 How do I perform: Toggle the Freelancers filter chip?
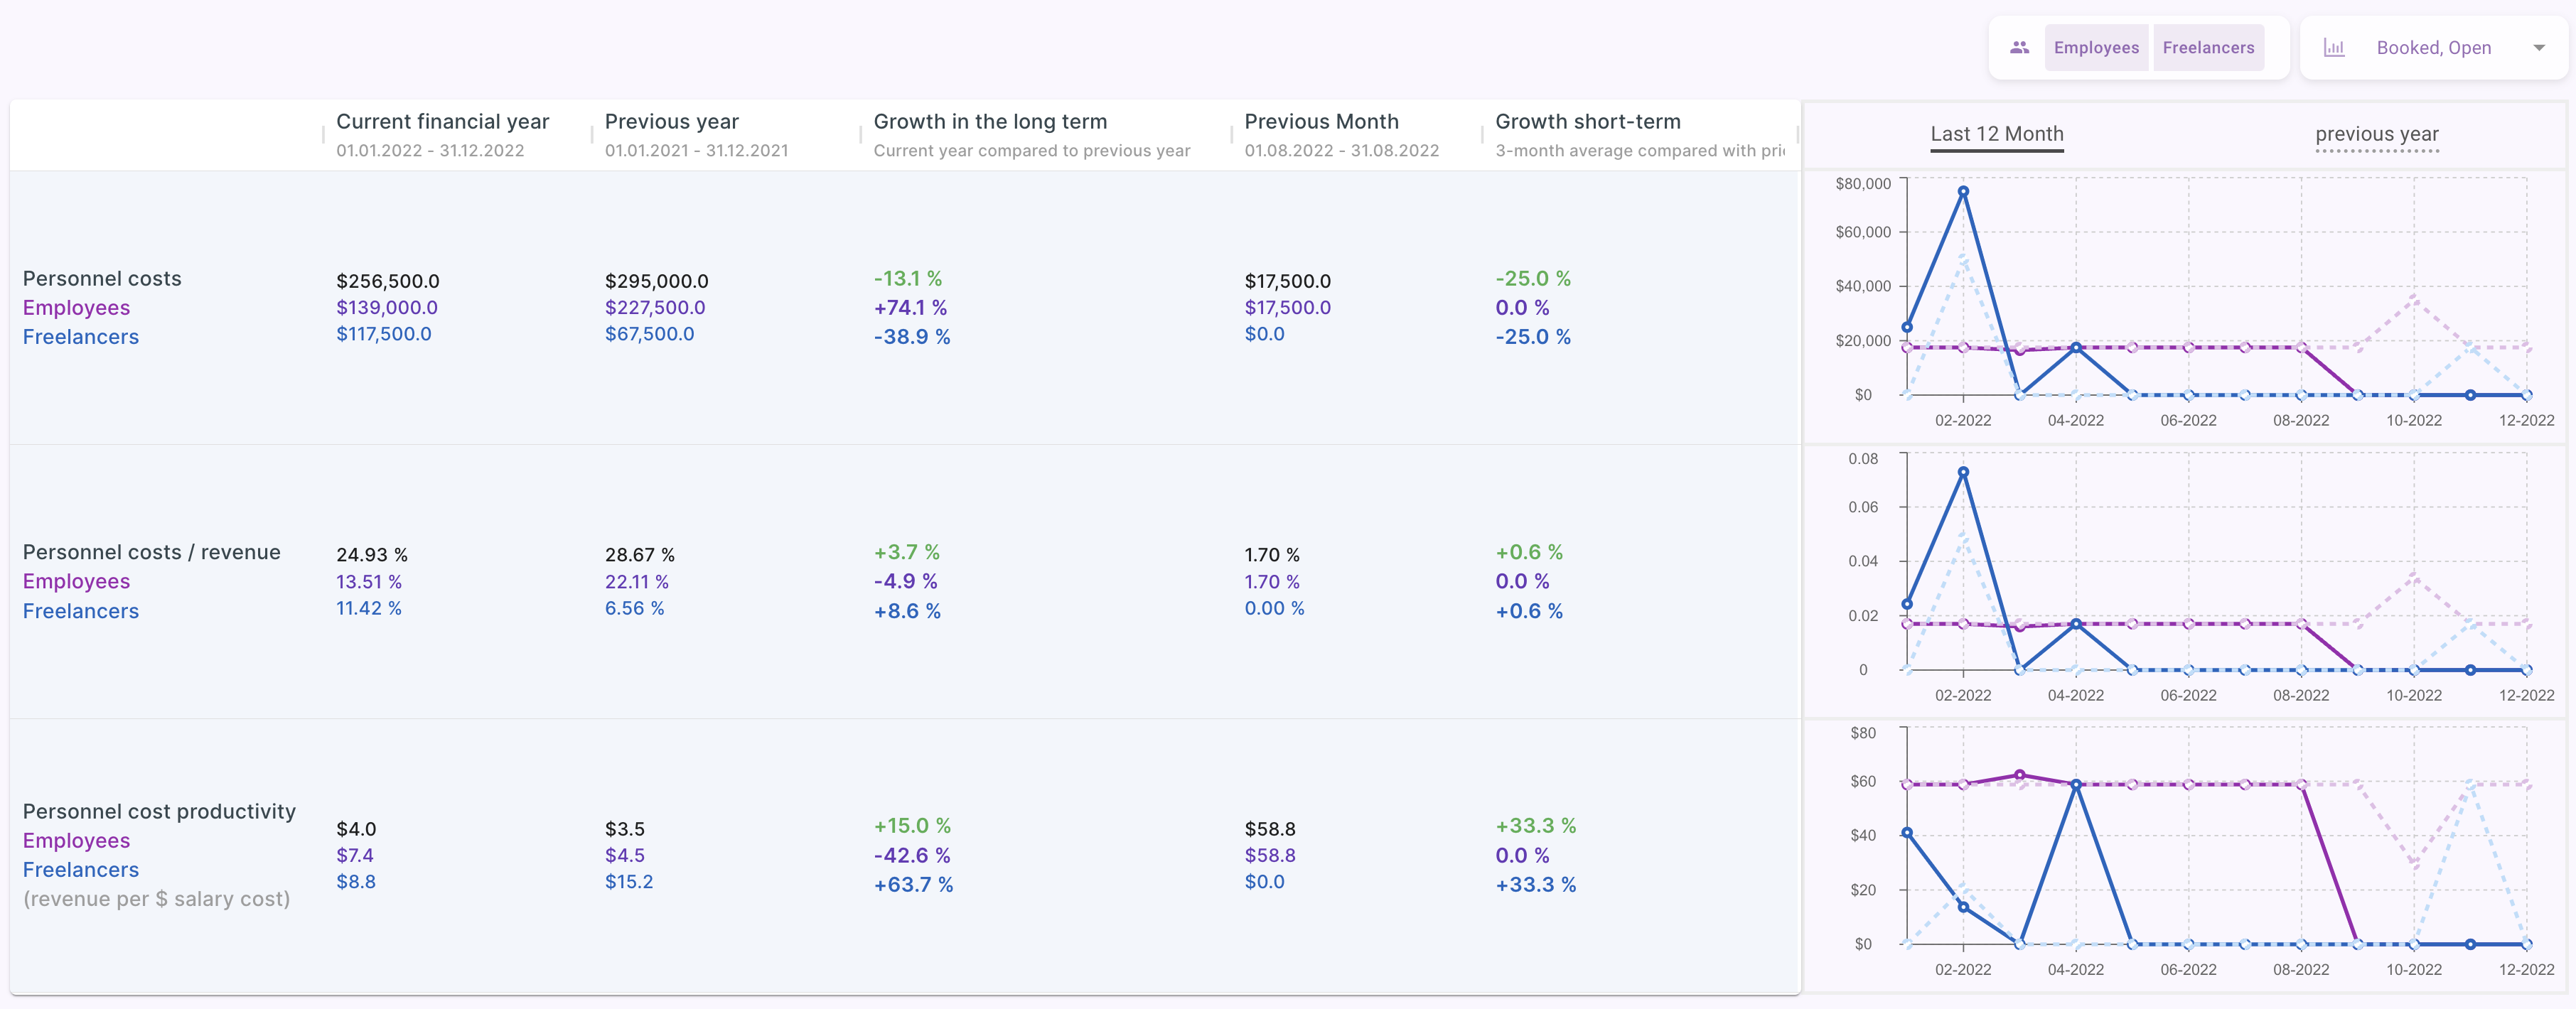2208,47
